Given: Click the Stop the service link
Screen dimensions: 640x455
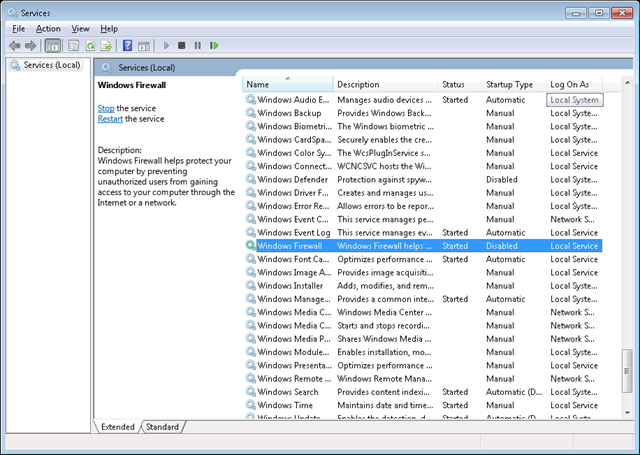Looking at the screenshot, I should pos(106,108).
